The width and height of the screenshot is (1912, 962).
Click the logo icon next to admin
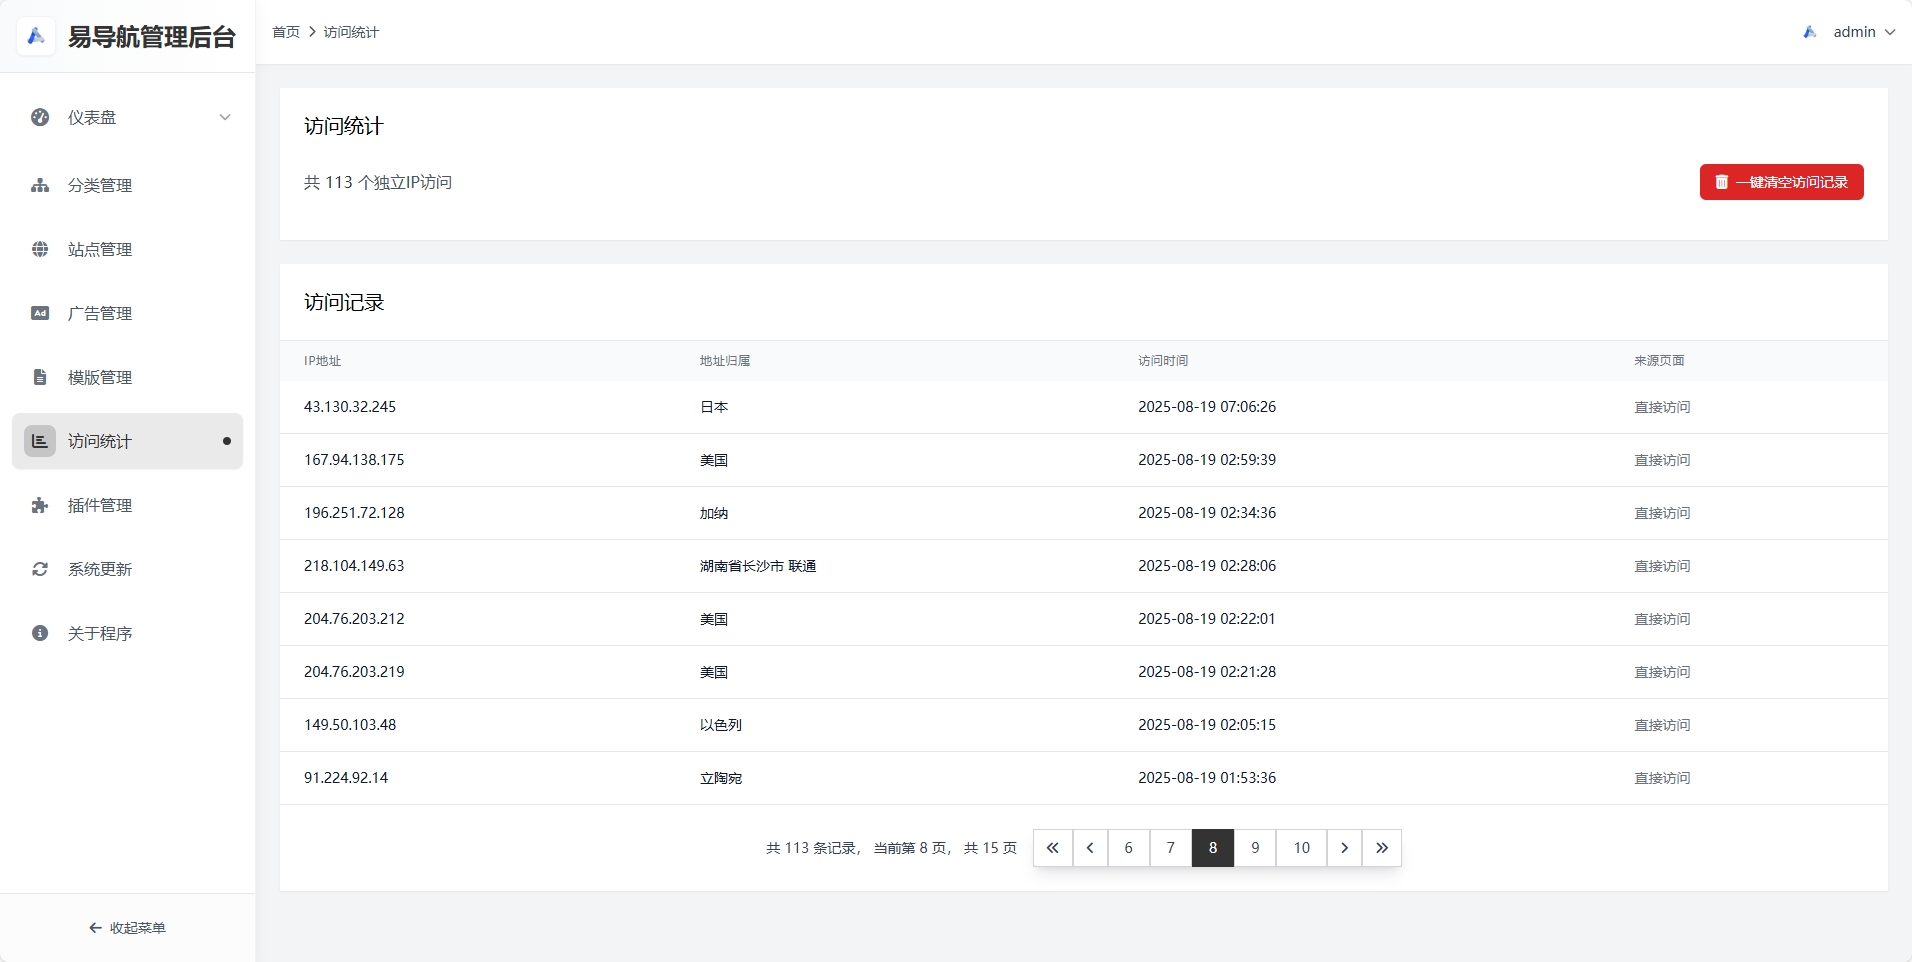[x=1810, y=31]
